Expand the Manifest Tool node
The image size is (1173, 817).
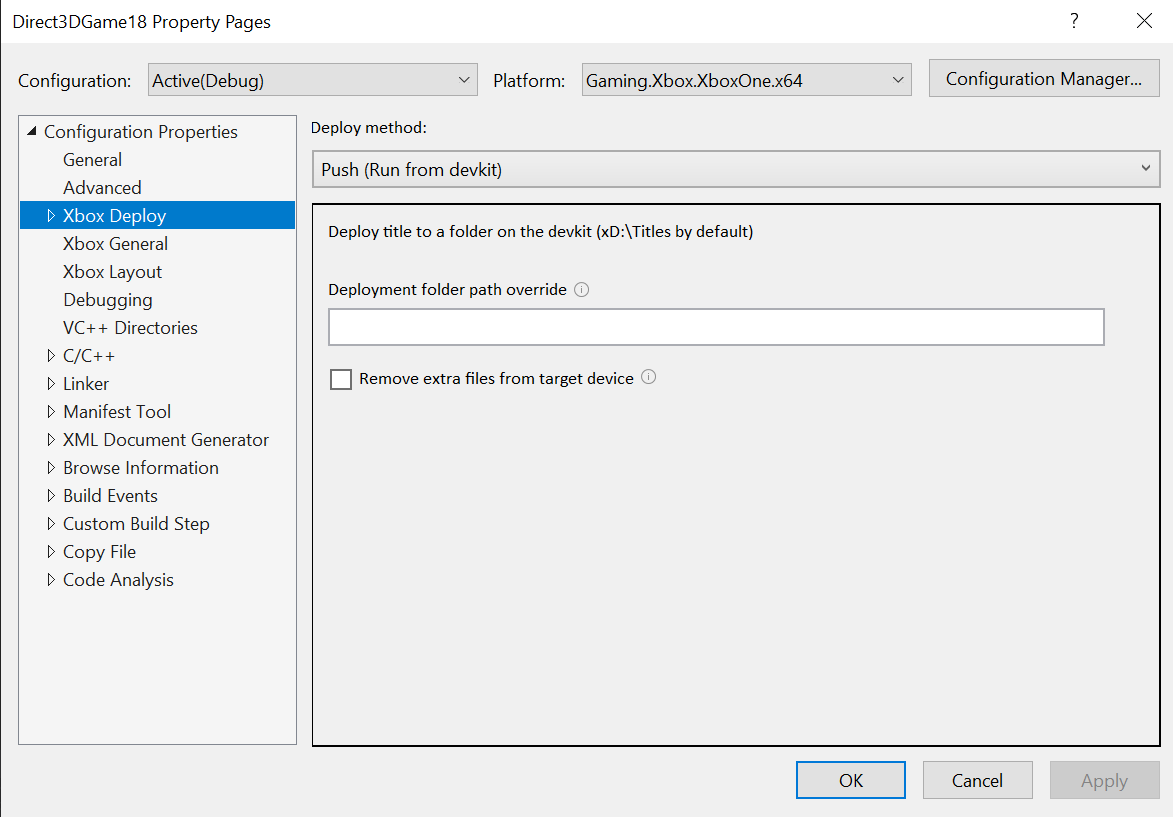pos(51,411)
